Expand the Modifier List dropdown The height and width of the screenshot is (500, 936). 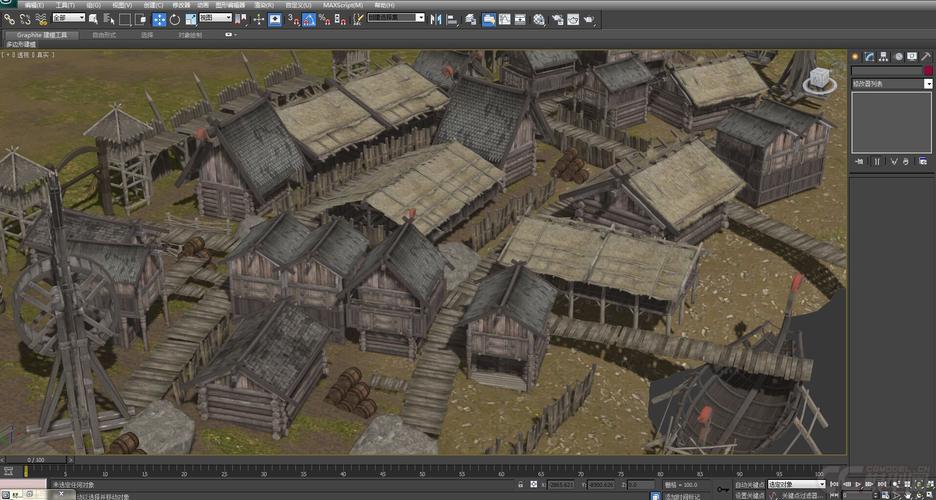pos(928,84)
